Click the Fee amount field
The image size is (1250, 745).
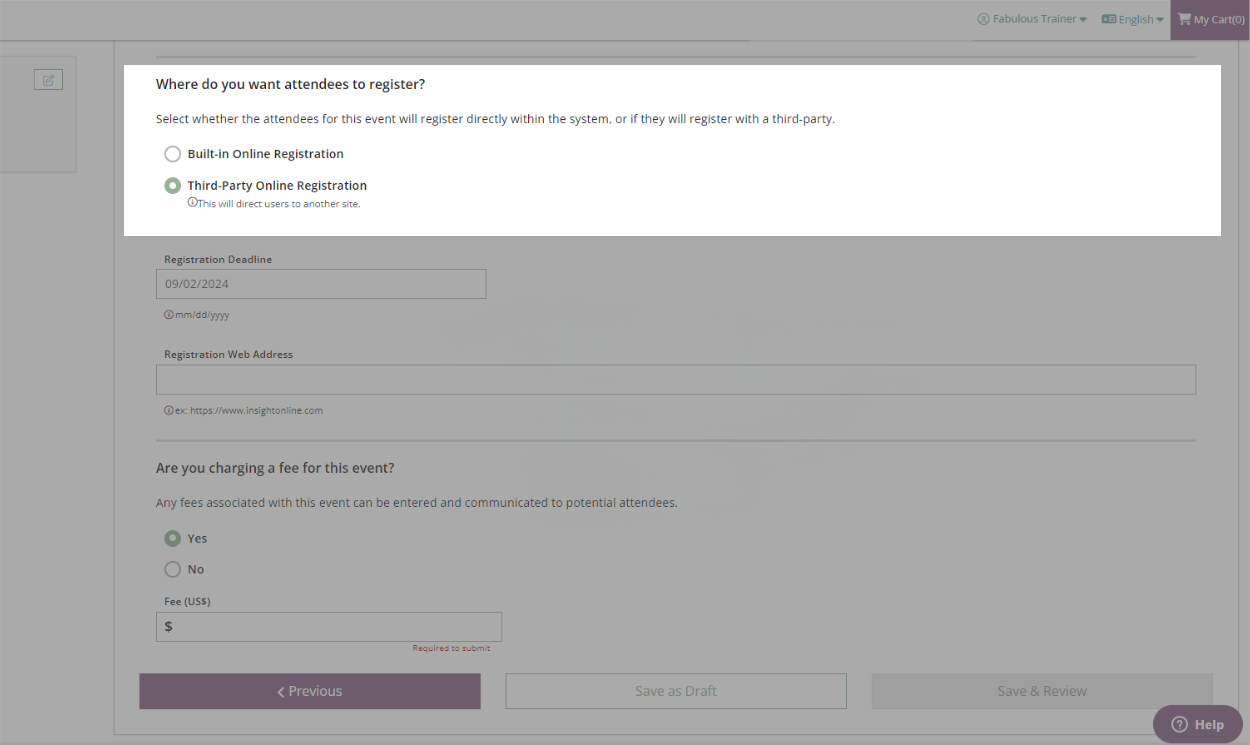[328, 626]
